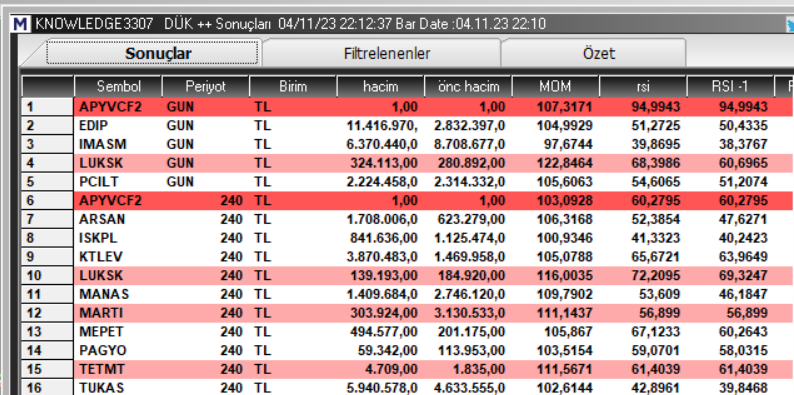794x395 pixels.
Task: Click RSI -1 value 46,1847 for MANAS
Action: coord(743,294)
